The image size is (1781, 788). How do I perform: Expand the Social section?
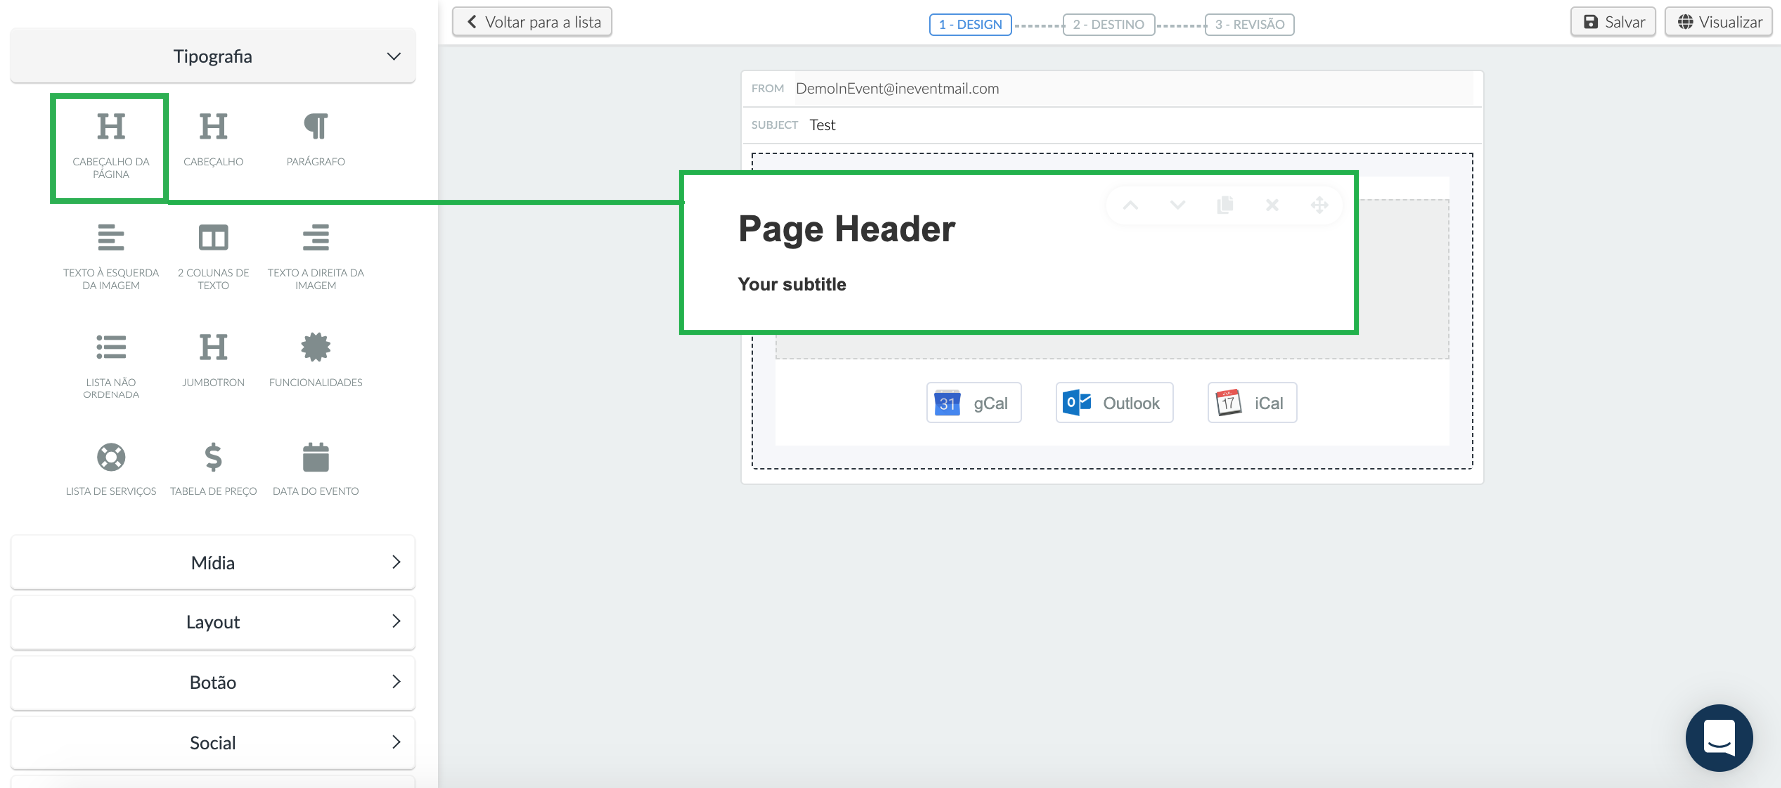pyautogui.click(x=213, y=743)
